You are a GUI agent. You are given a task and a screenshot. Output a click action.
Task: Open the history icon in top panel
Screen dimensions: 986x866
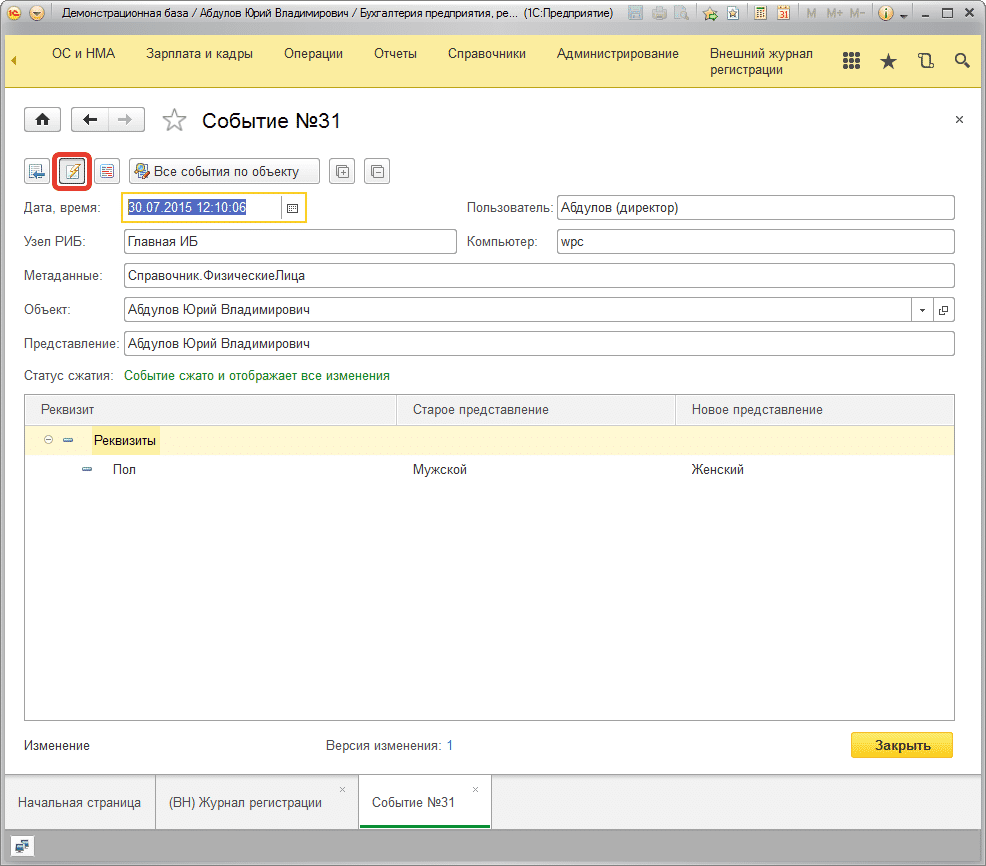[925, 61]
